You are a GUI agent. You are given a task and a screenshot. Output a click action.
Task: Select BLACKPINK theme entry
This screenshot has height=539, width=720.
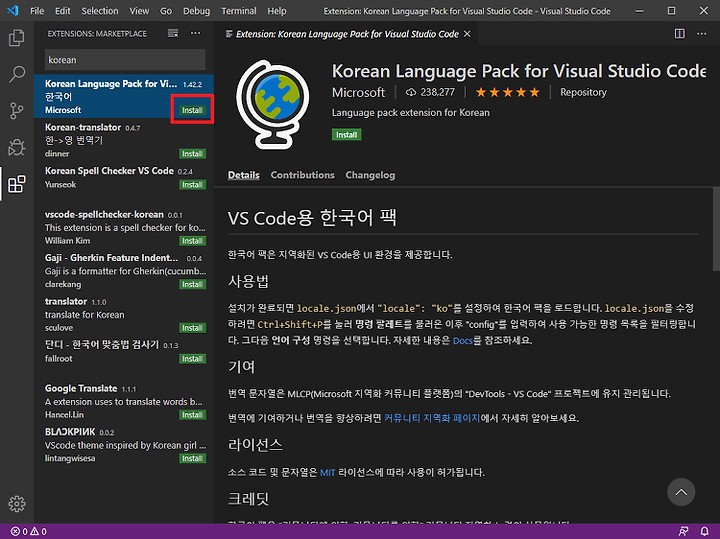[x=124, y=444]
